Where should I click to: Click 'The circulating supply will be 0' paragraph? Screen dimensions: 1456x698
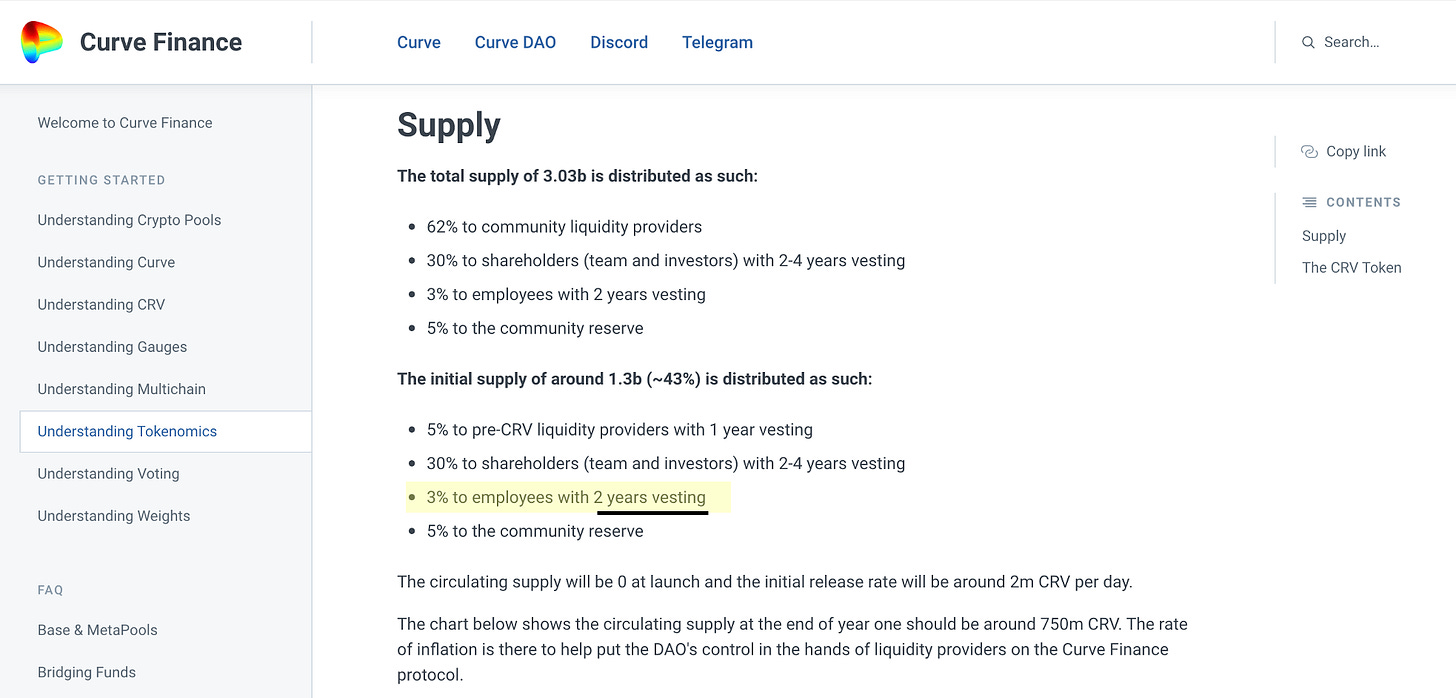(764, 582)
